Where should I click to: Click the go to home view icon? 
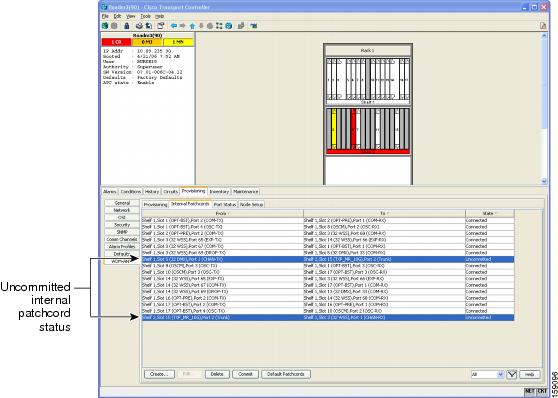tap(193, 26)
